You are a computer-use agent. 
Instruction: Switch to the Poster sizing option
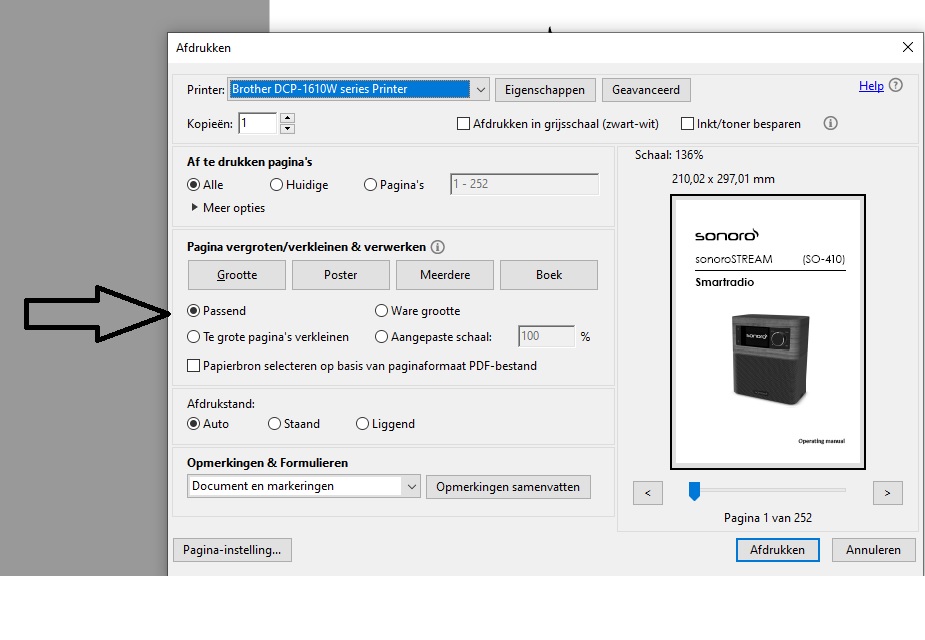point(340,275)
